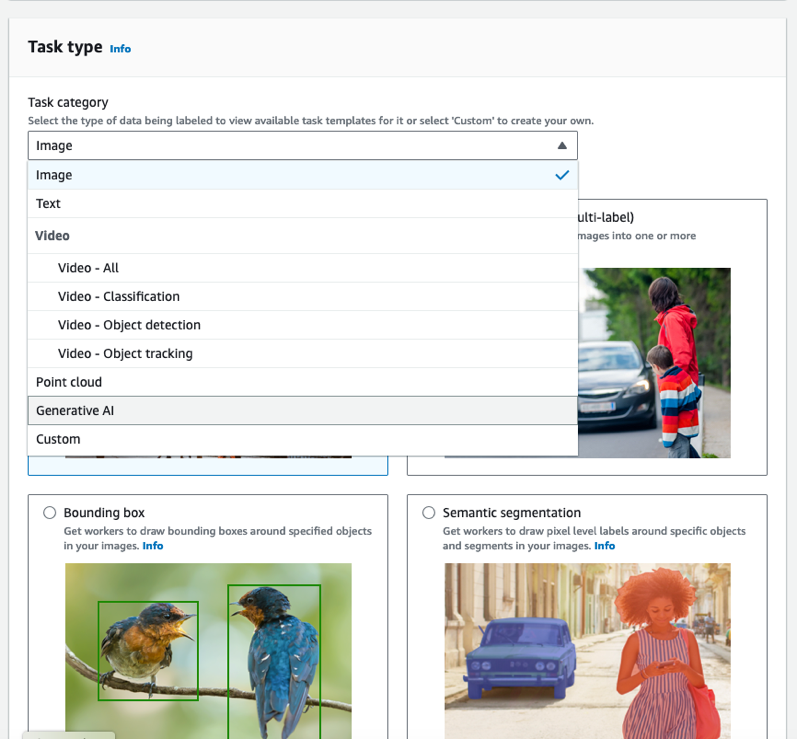Select the Text task category

coord(302,204)
